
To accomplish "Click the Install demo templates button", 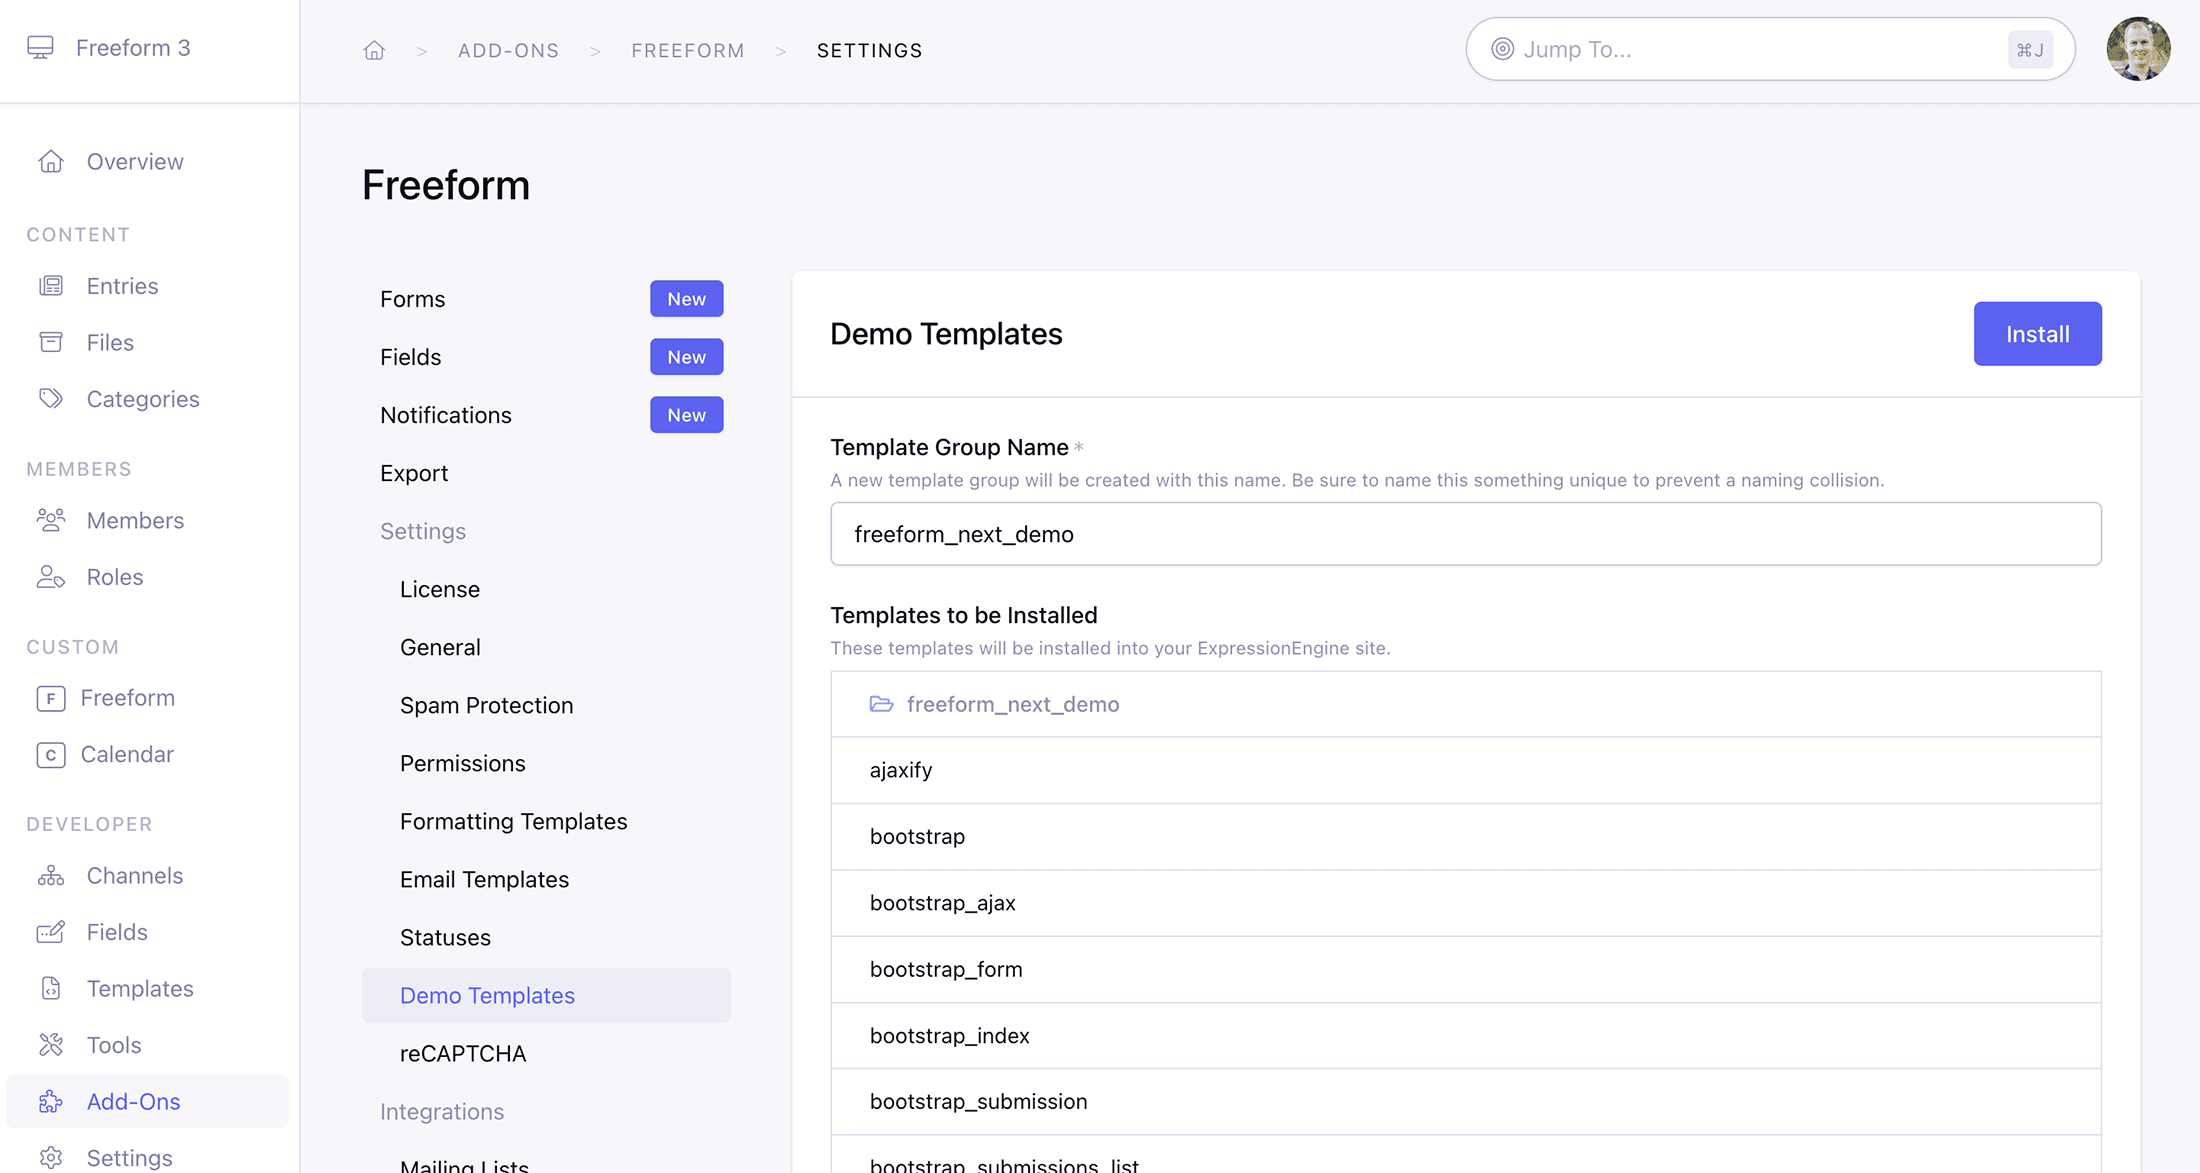I will pyautogui.click(x=2038, y=333).
